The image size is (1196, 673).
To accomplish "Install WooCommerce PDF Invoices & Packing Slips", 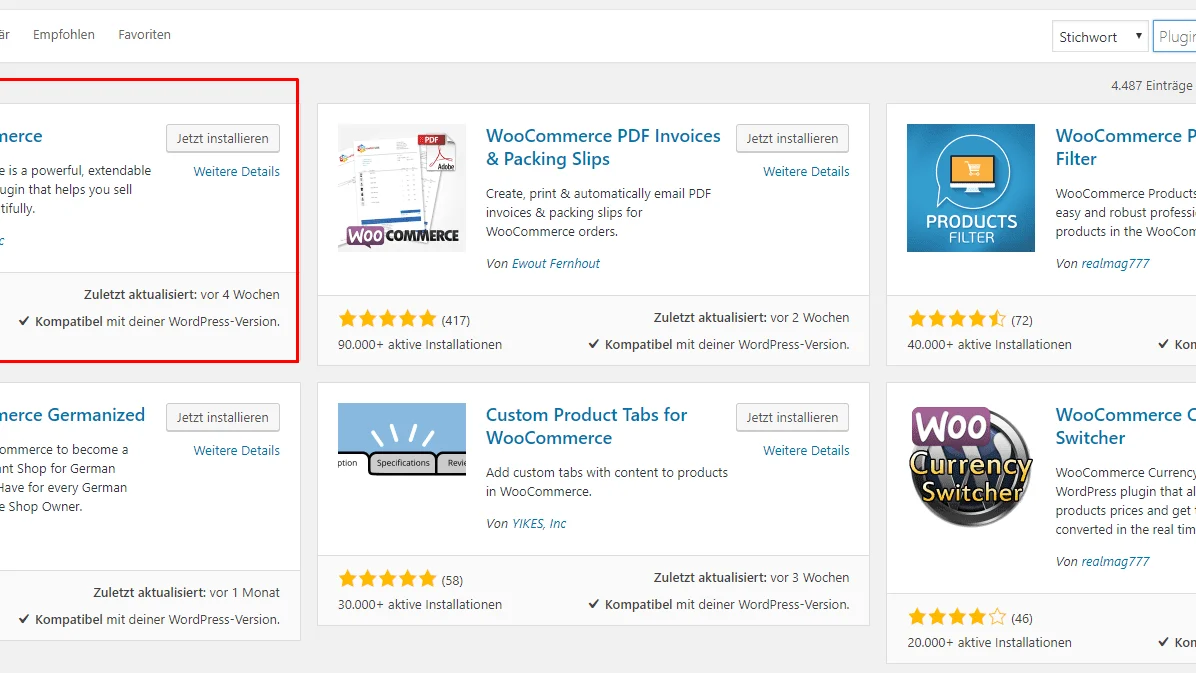I will coord(792,138).
